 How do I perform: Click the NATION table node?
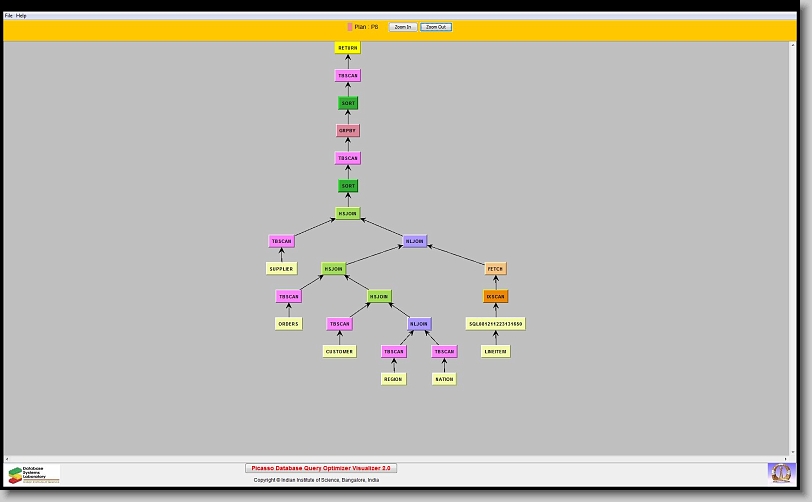point(444,379)
